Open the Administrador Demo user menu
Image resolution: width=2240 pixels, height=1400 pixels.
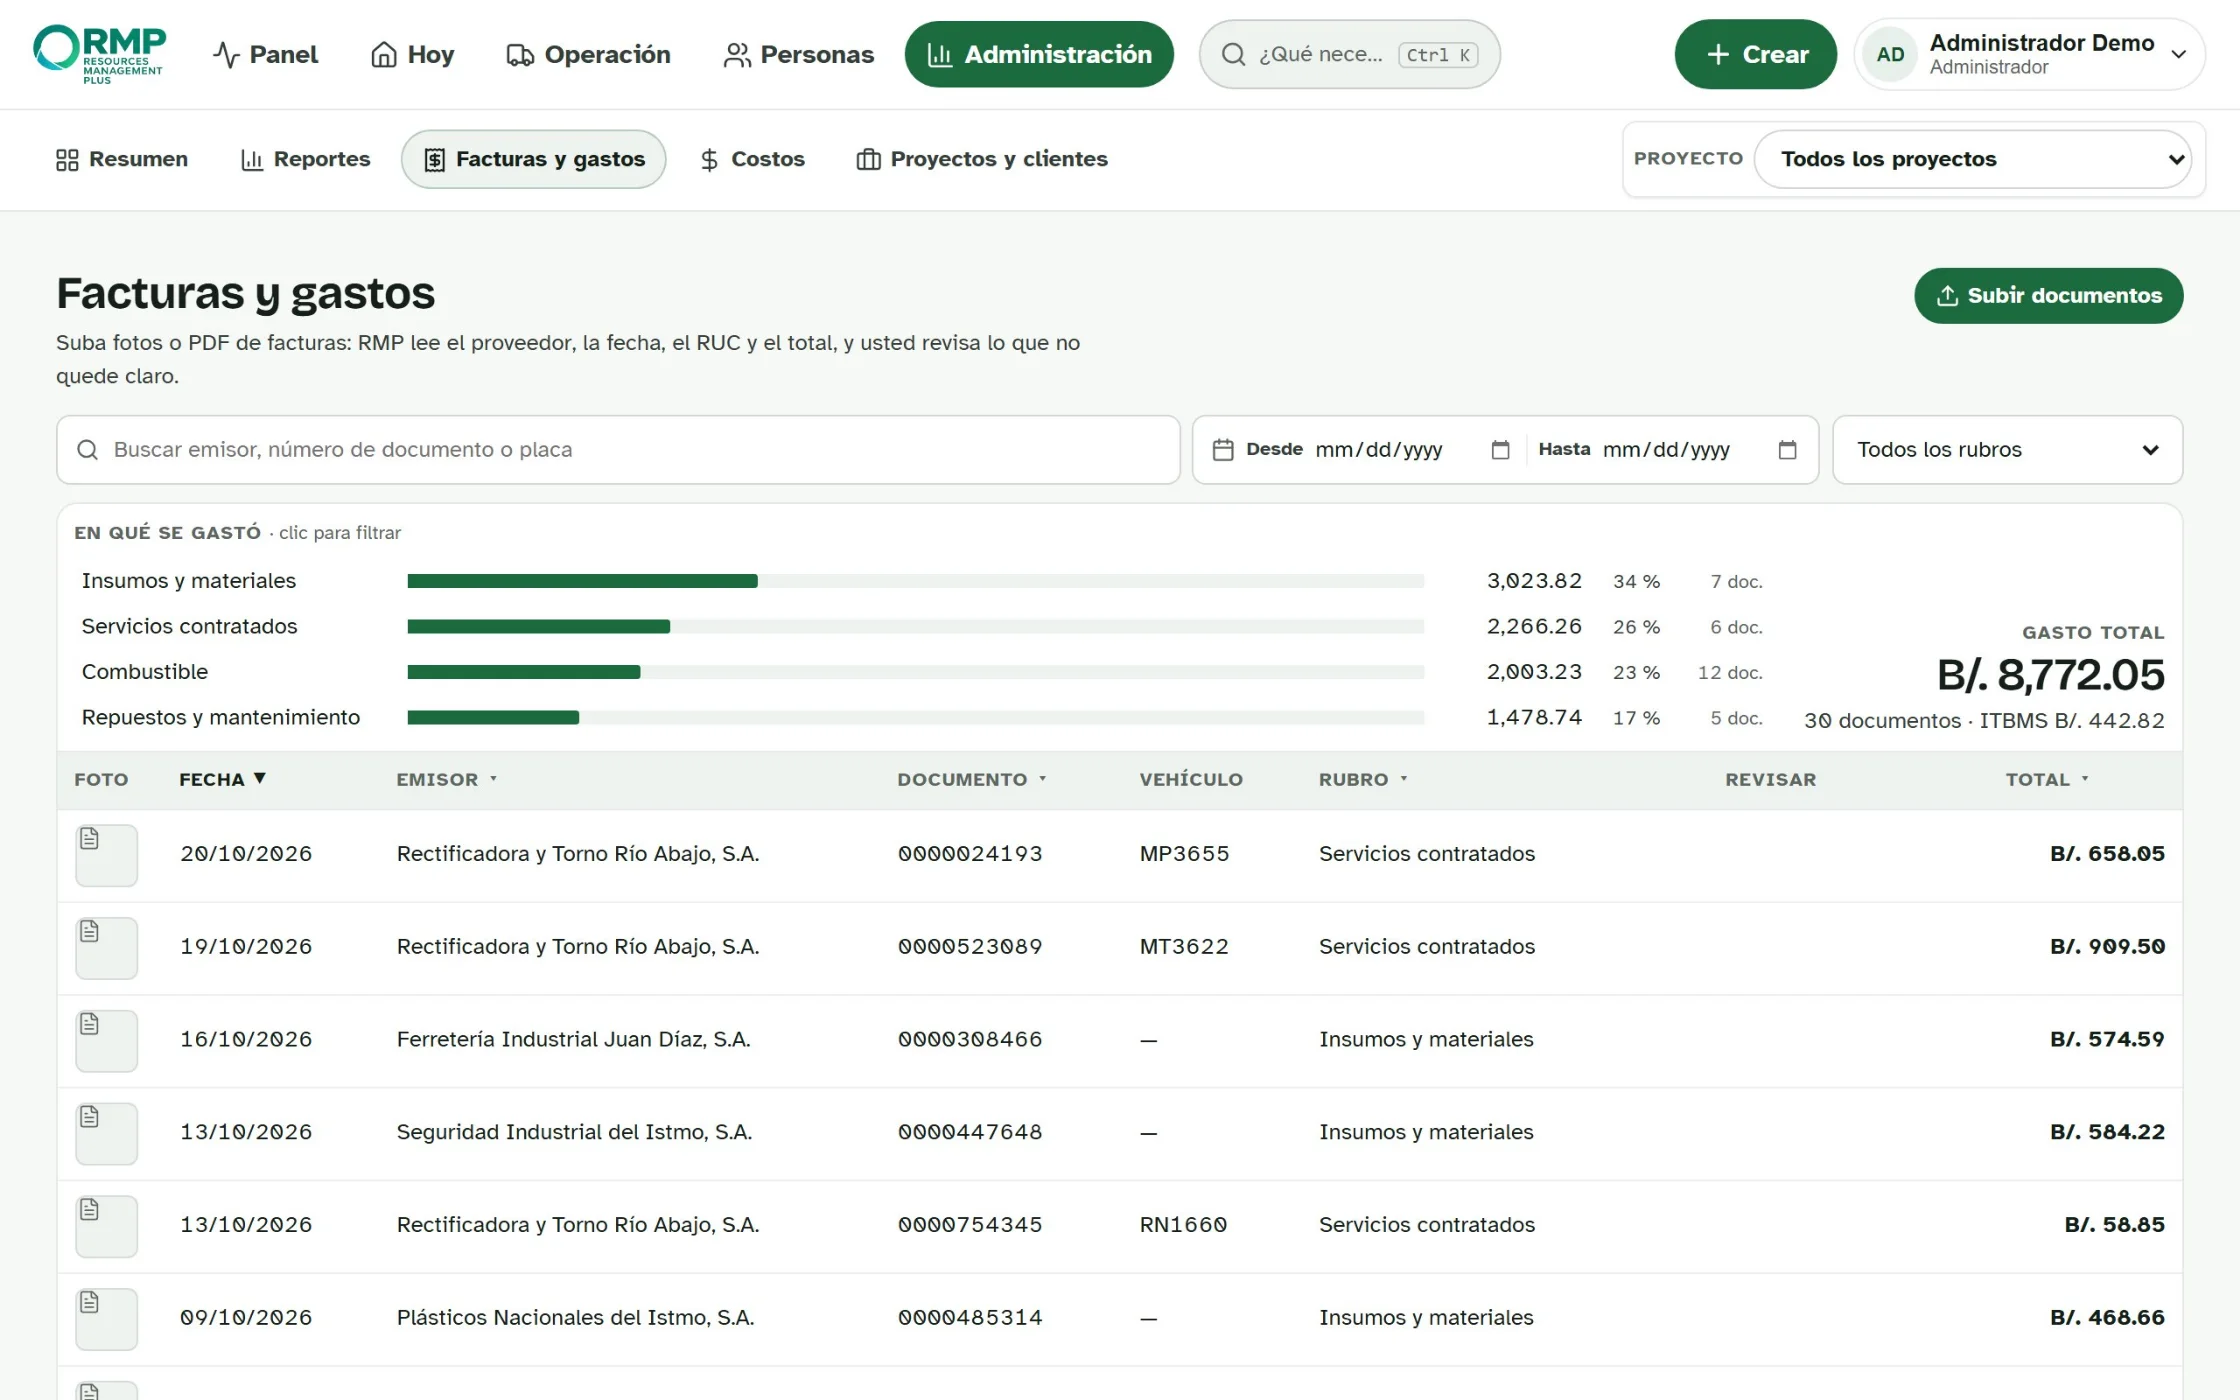coord(2030,54)
